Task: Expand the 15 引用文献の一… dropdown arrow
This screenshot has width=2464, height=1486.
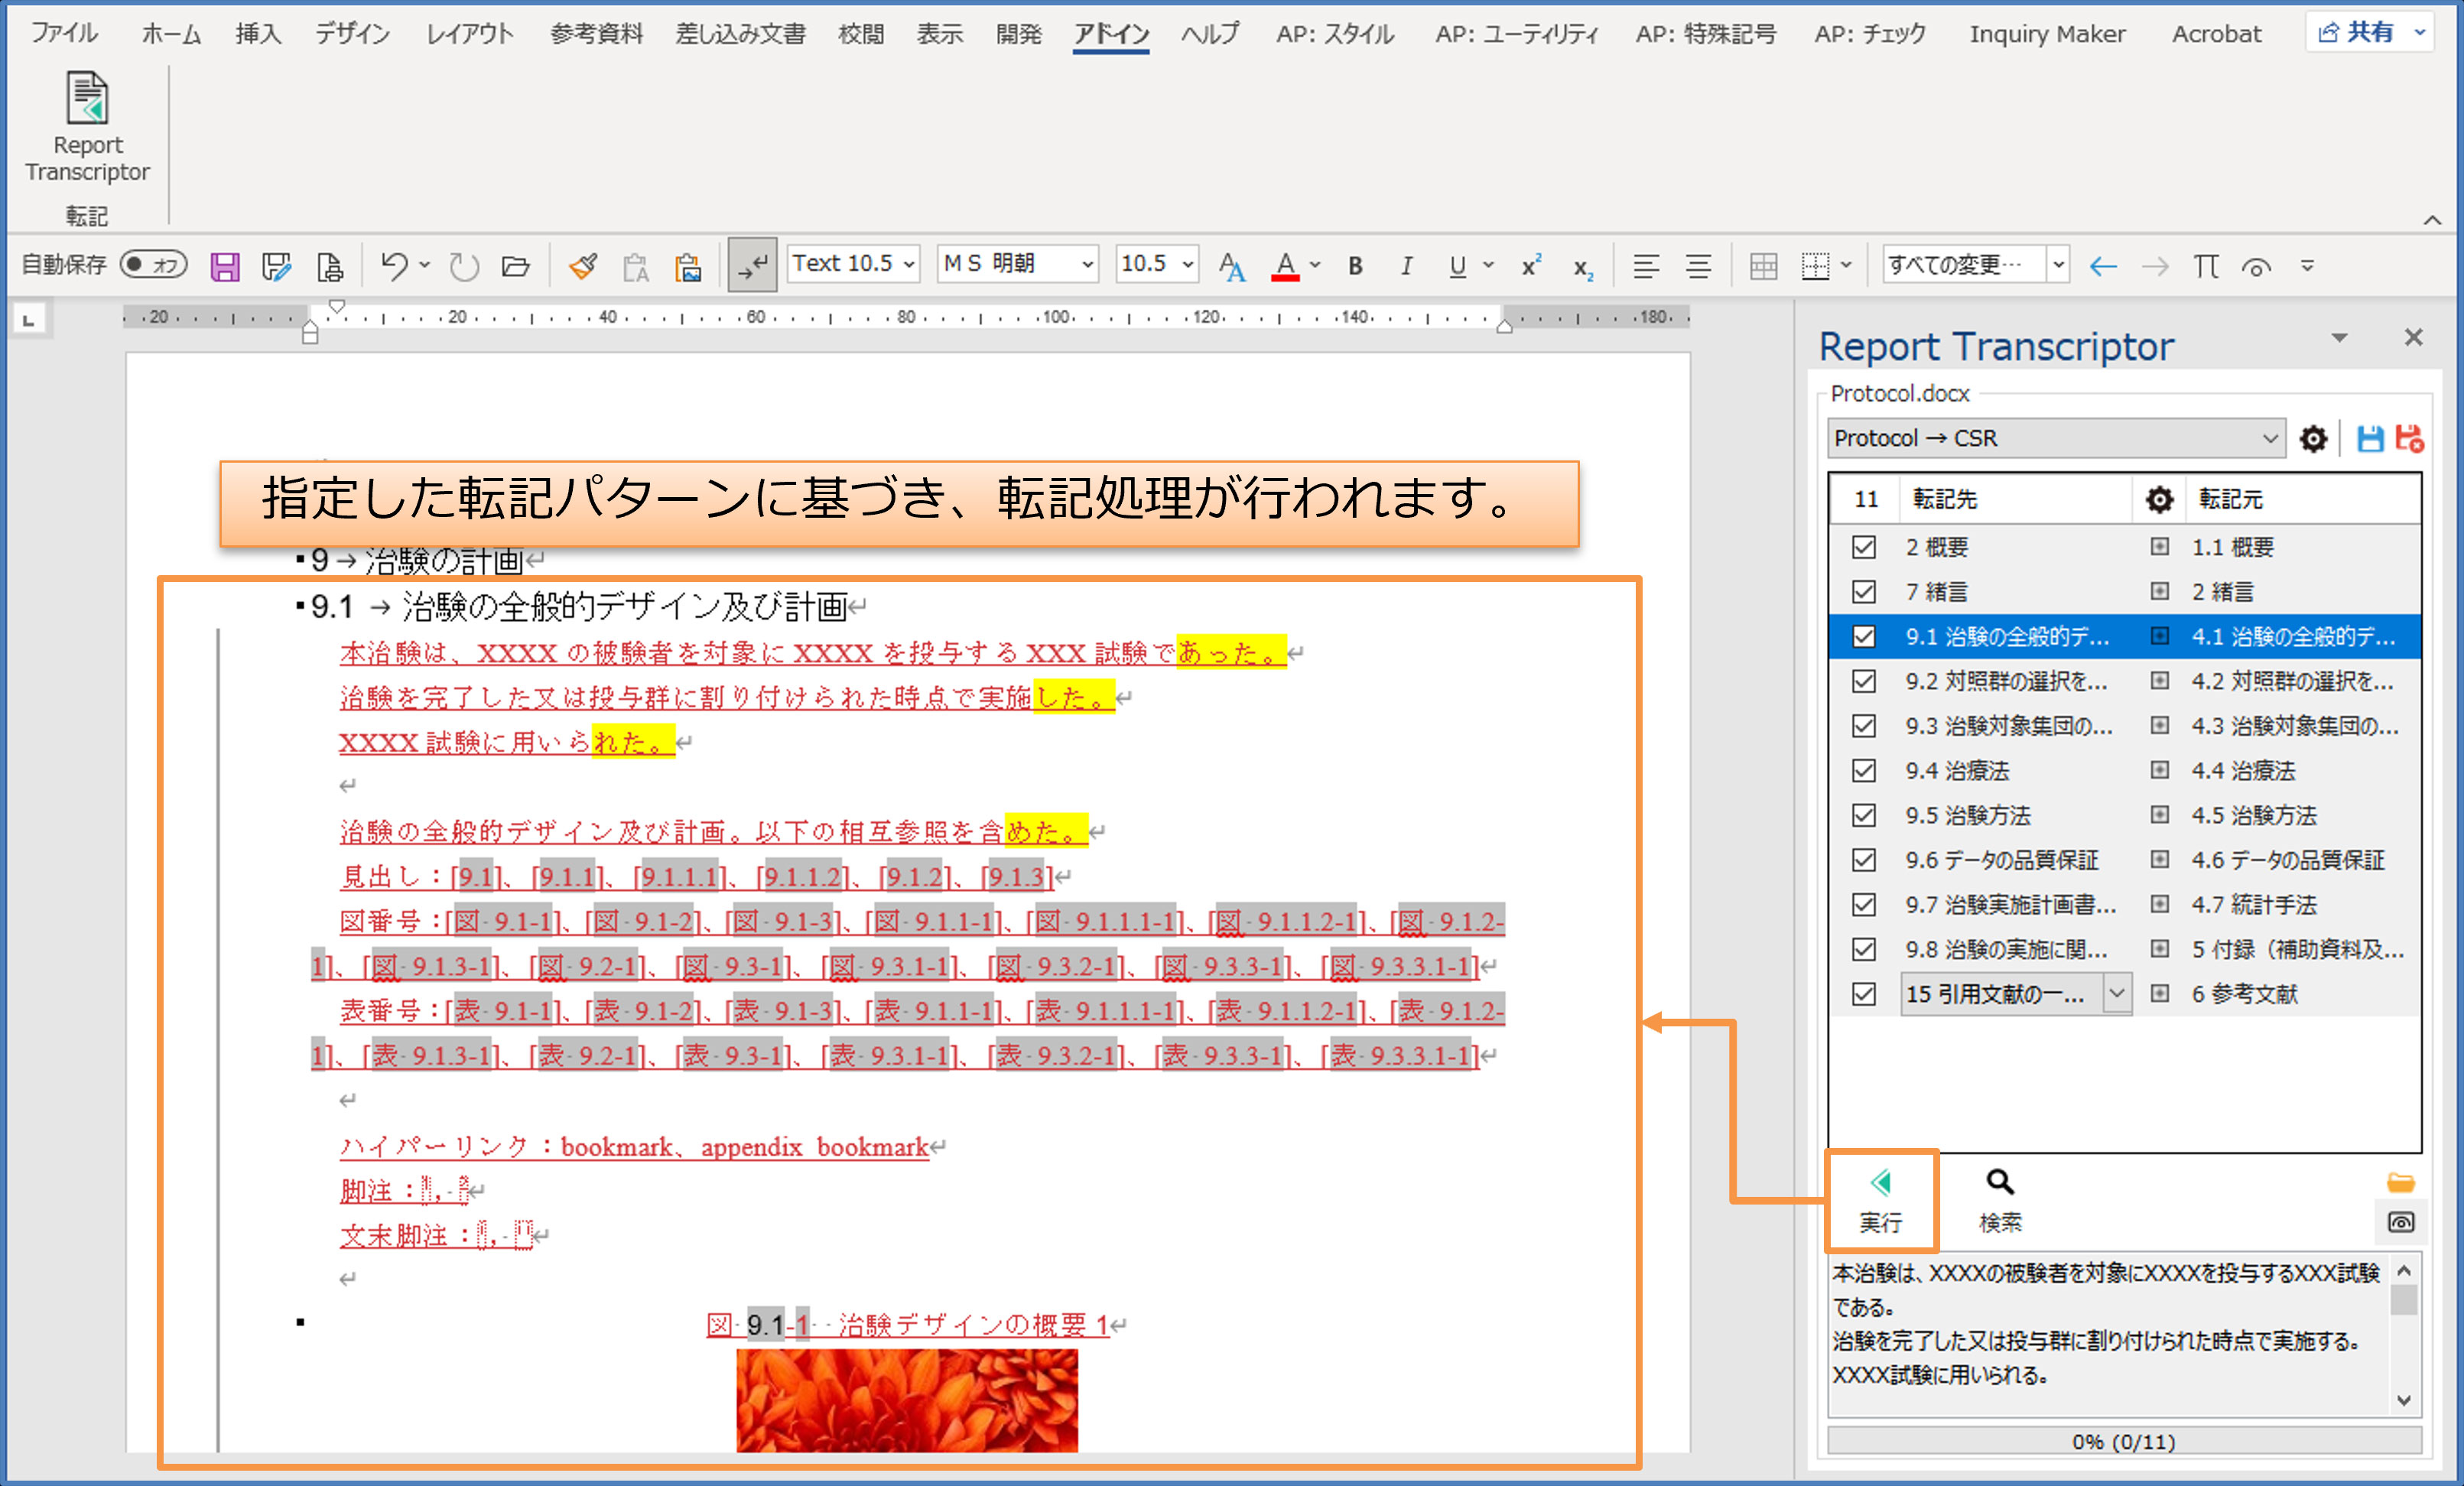Action: coord(2116,993)
